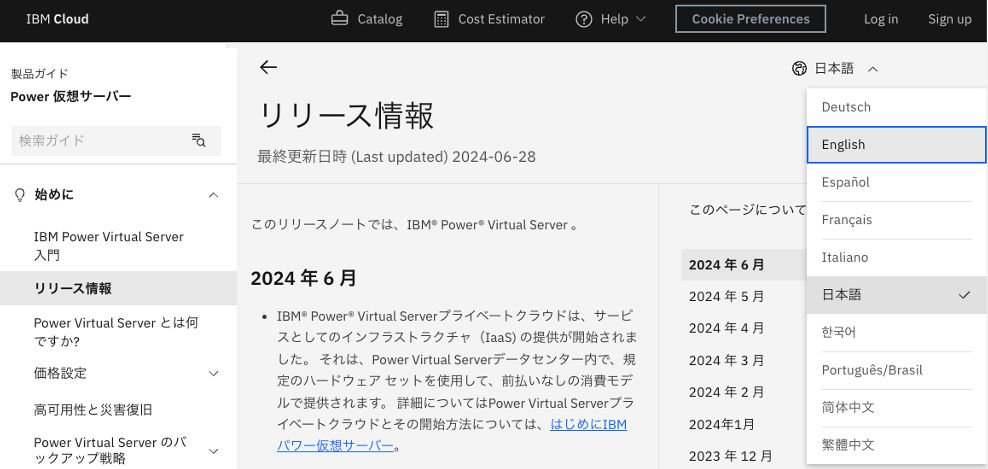Expand the 価格設定 chevron
The height and width of the screenshot is (469, 988).
[214, 373]
